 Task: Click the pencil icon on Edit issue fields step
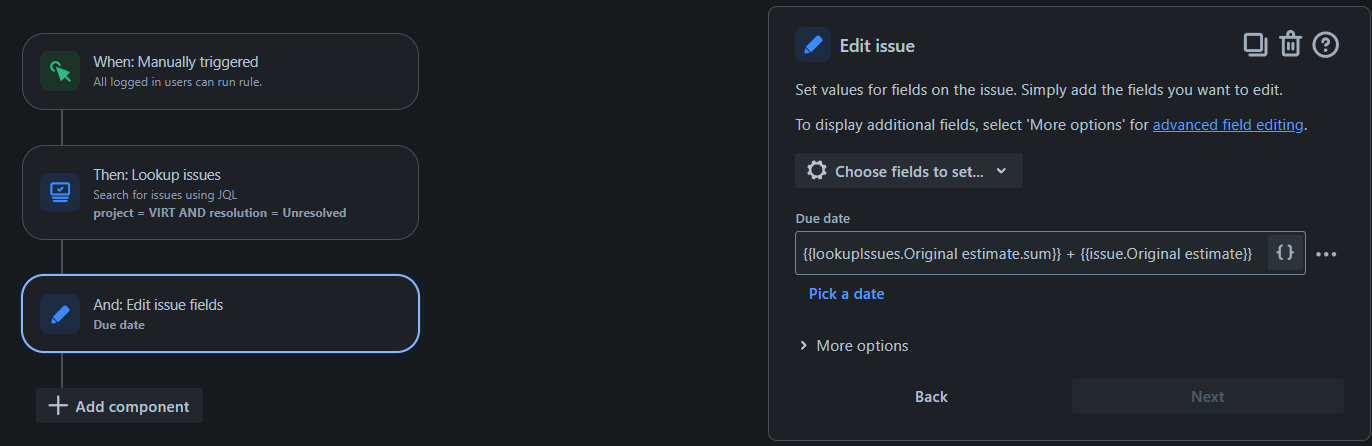coord(60,314)
